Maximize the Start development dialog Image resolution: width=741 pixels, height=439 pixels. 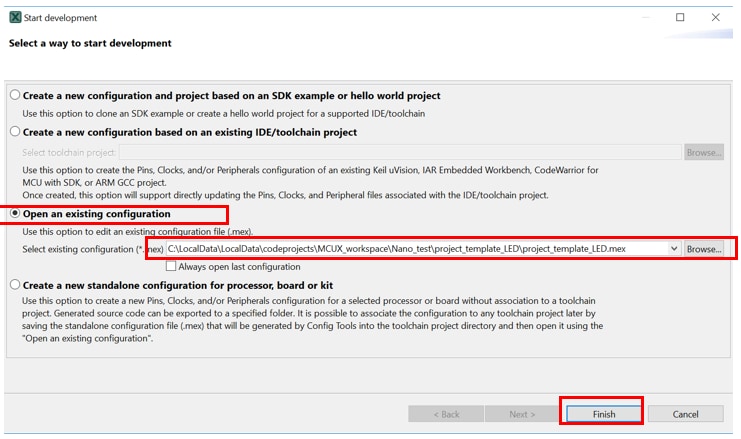pyautogui.click(x=680, y=17)
